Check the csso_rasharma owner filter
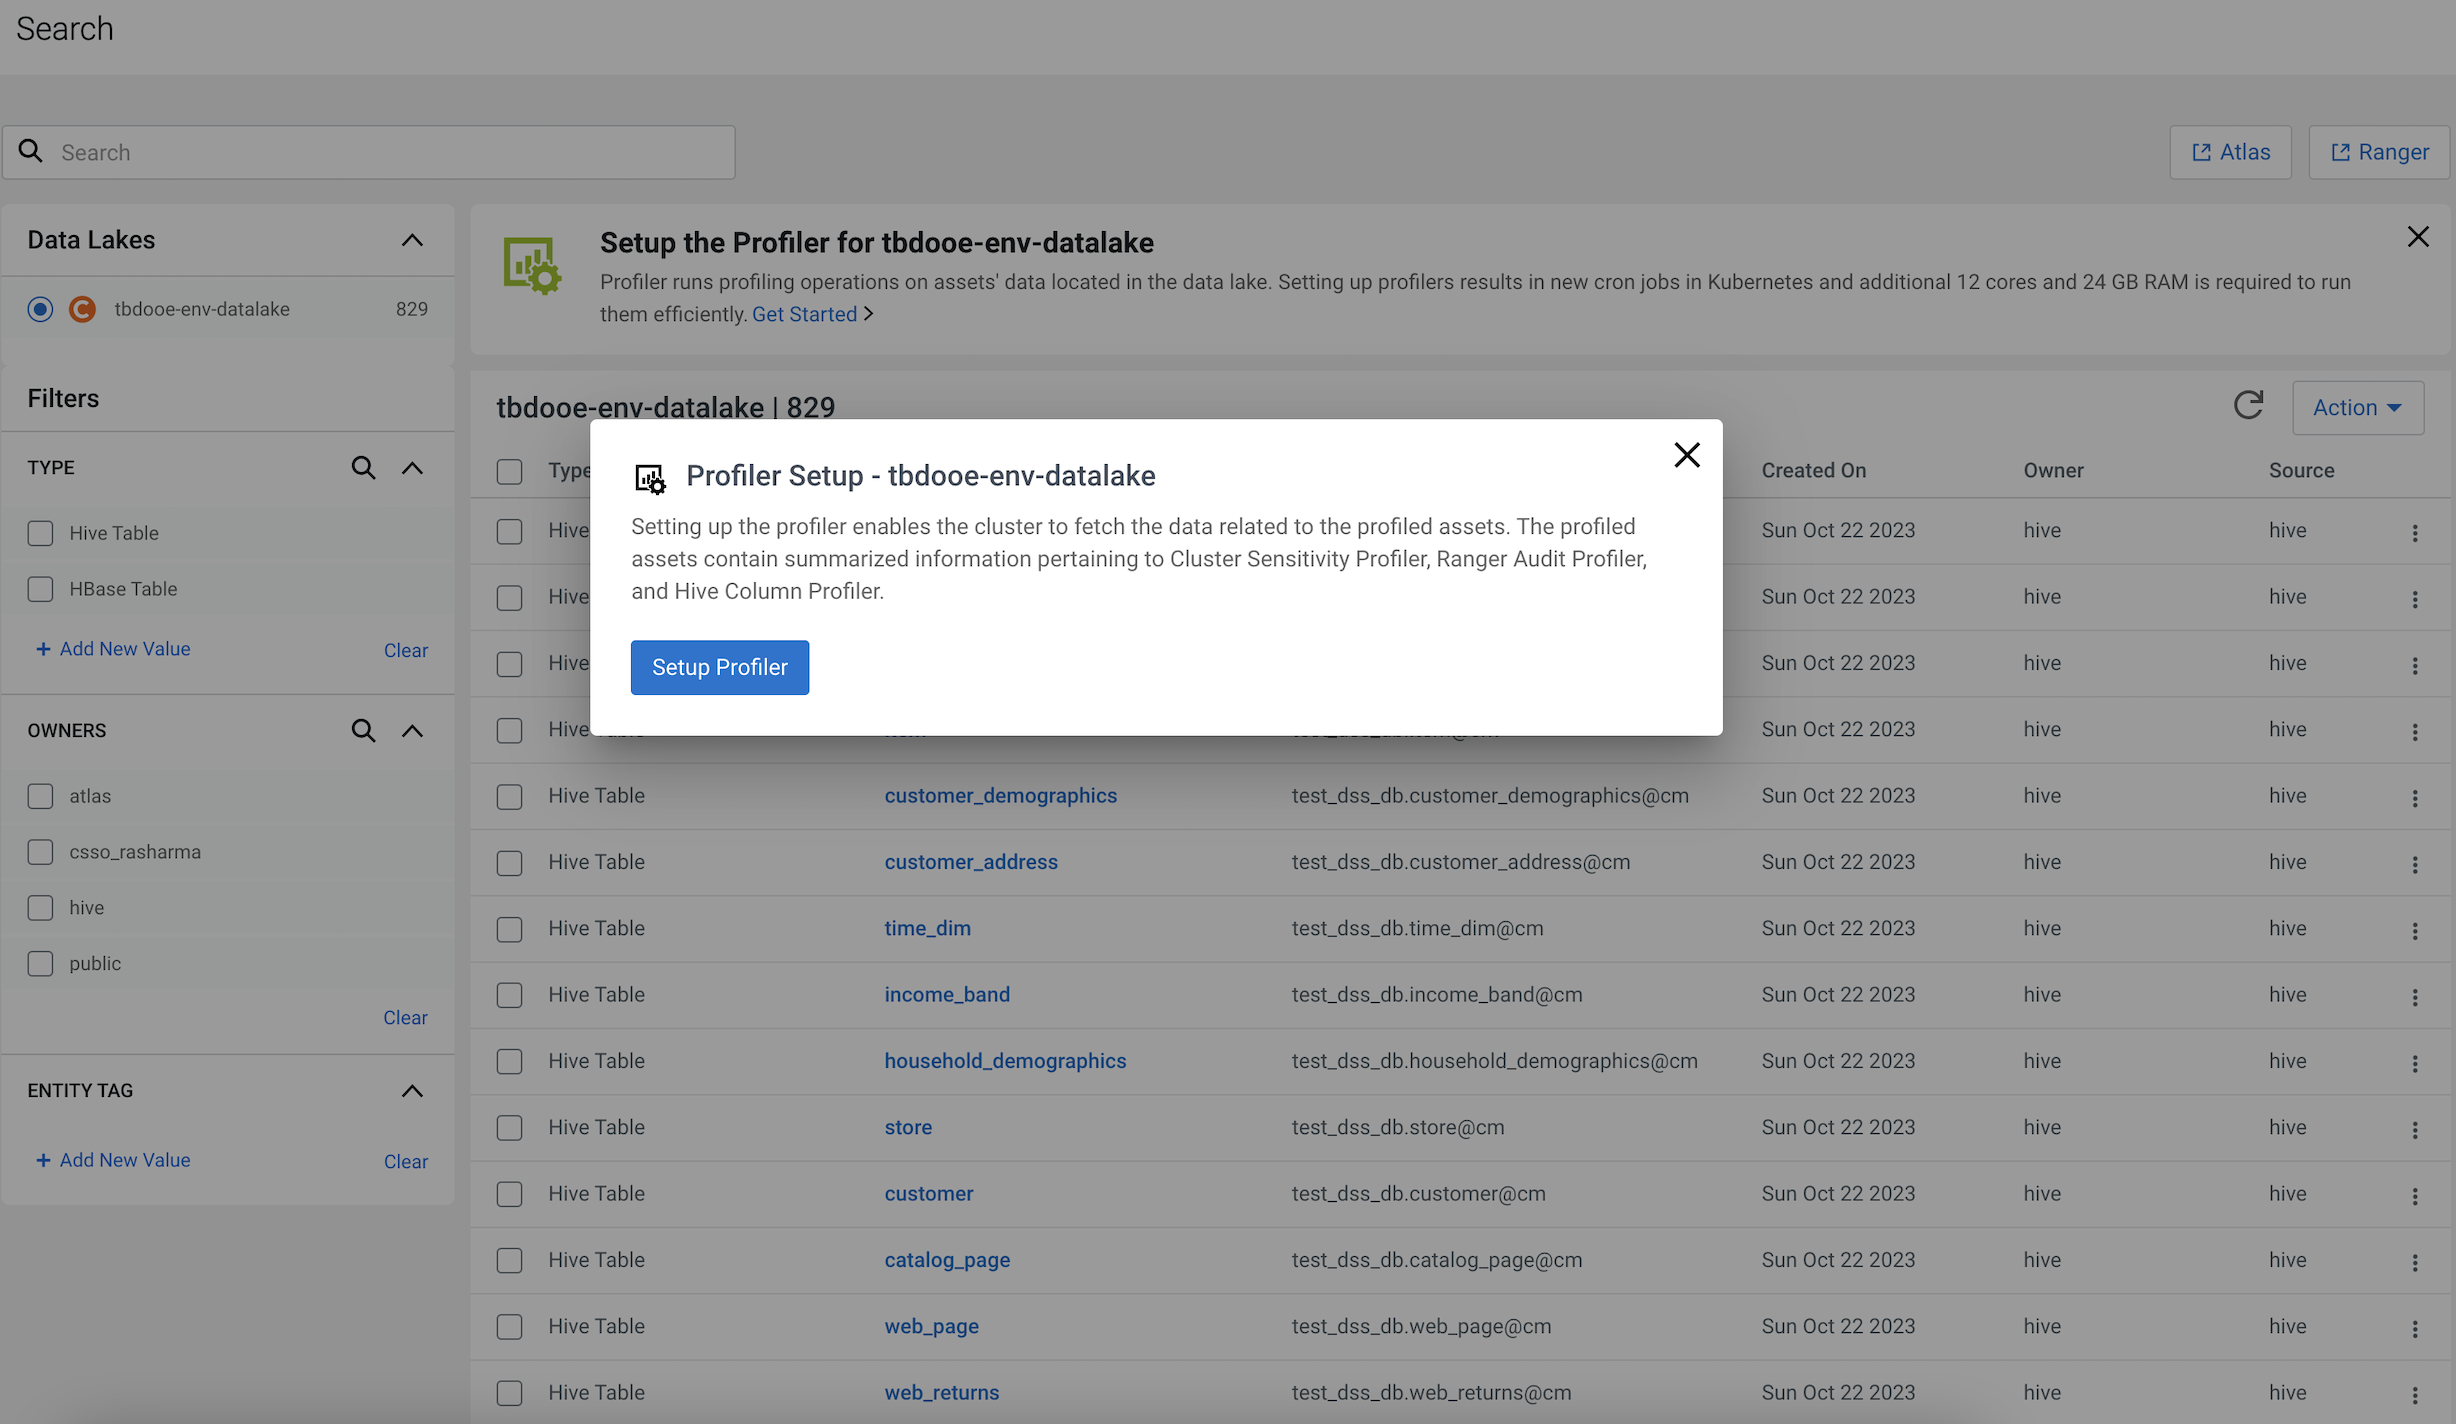 tap(40, 852)
